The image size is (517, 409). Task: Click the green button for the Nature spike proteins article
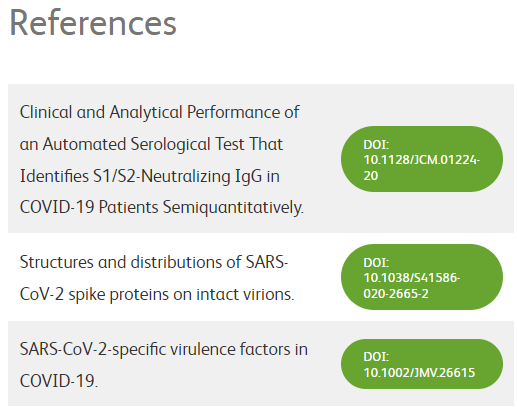click(422, 277)
